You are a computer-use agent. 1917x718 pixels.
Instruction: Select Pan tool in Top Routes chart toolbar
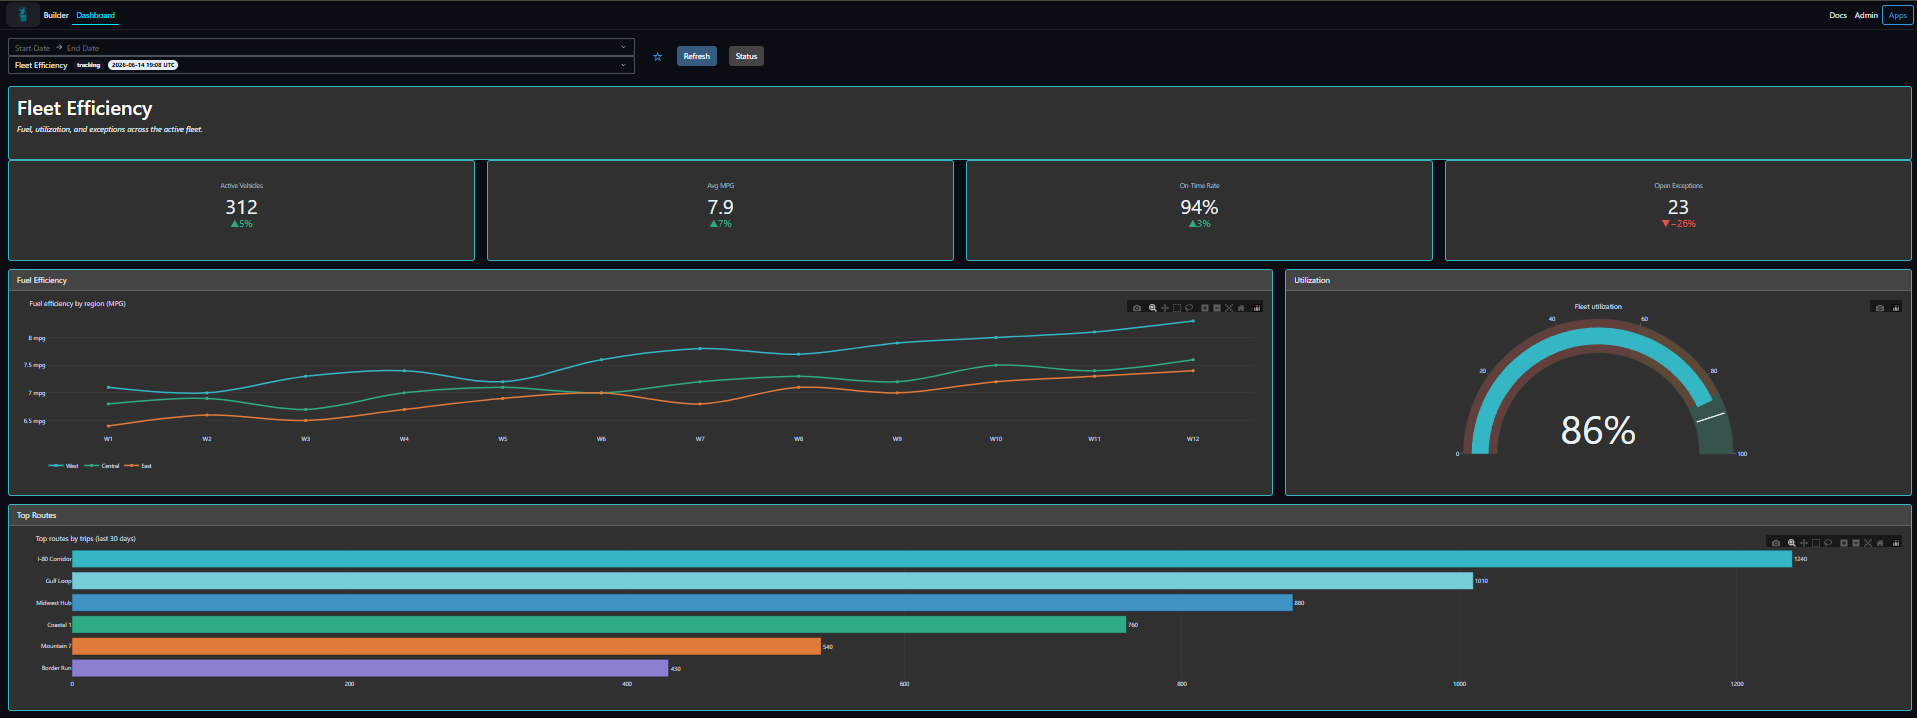1804,543
